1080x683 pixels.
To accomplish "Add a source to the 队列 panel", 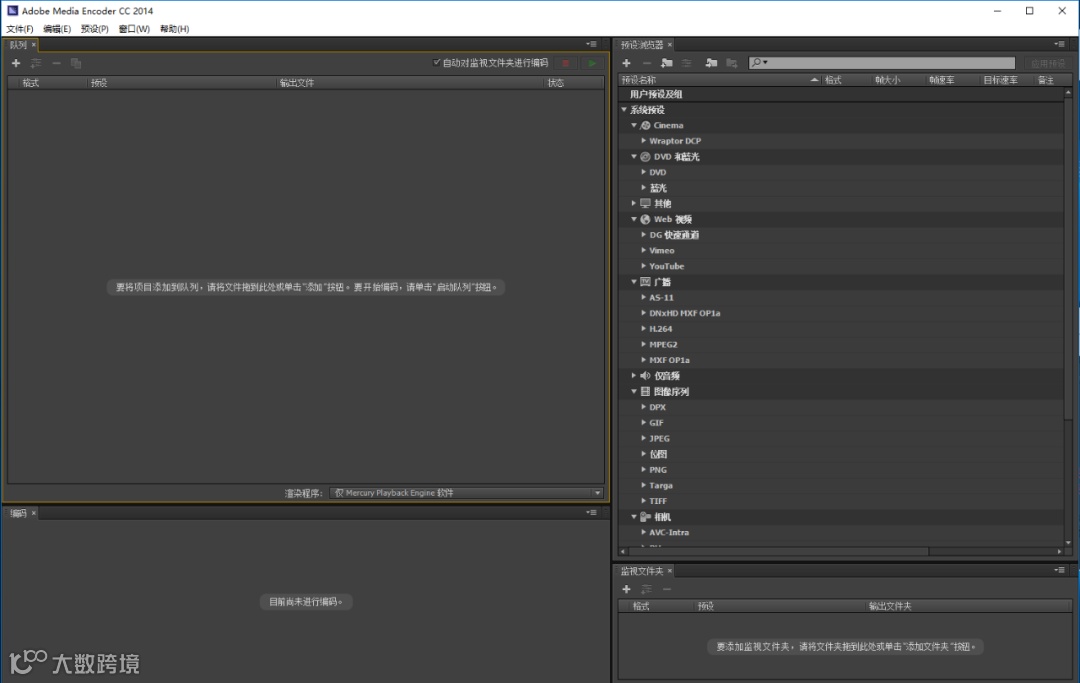I will 16,63.
